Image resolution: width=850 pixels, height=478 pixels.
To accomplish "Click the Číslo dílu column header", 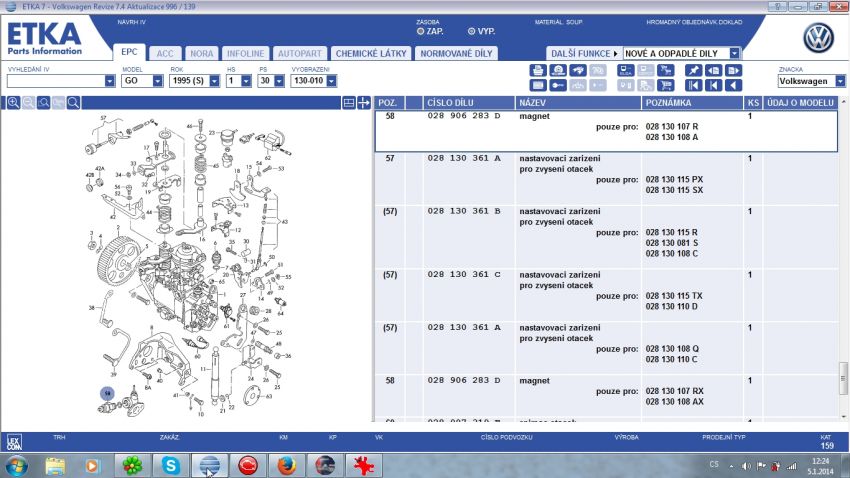I will [x=469, y=102].
